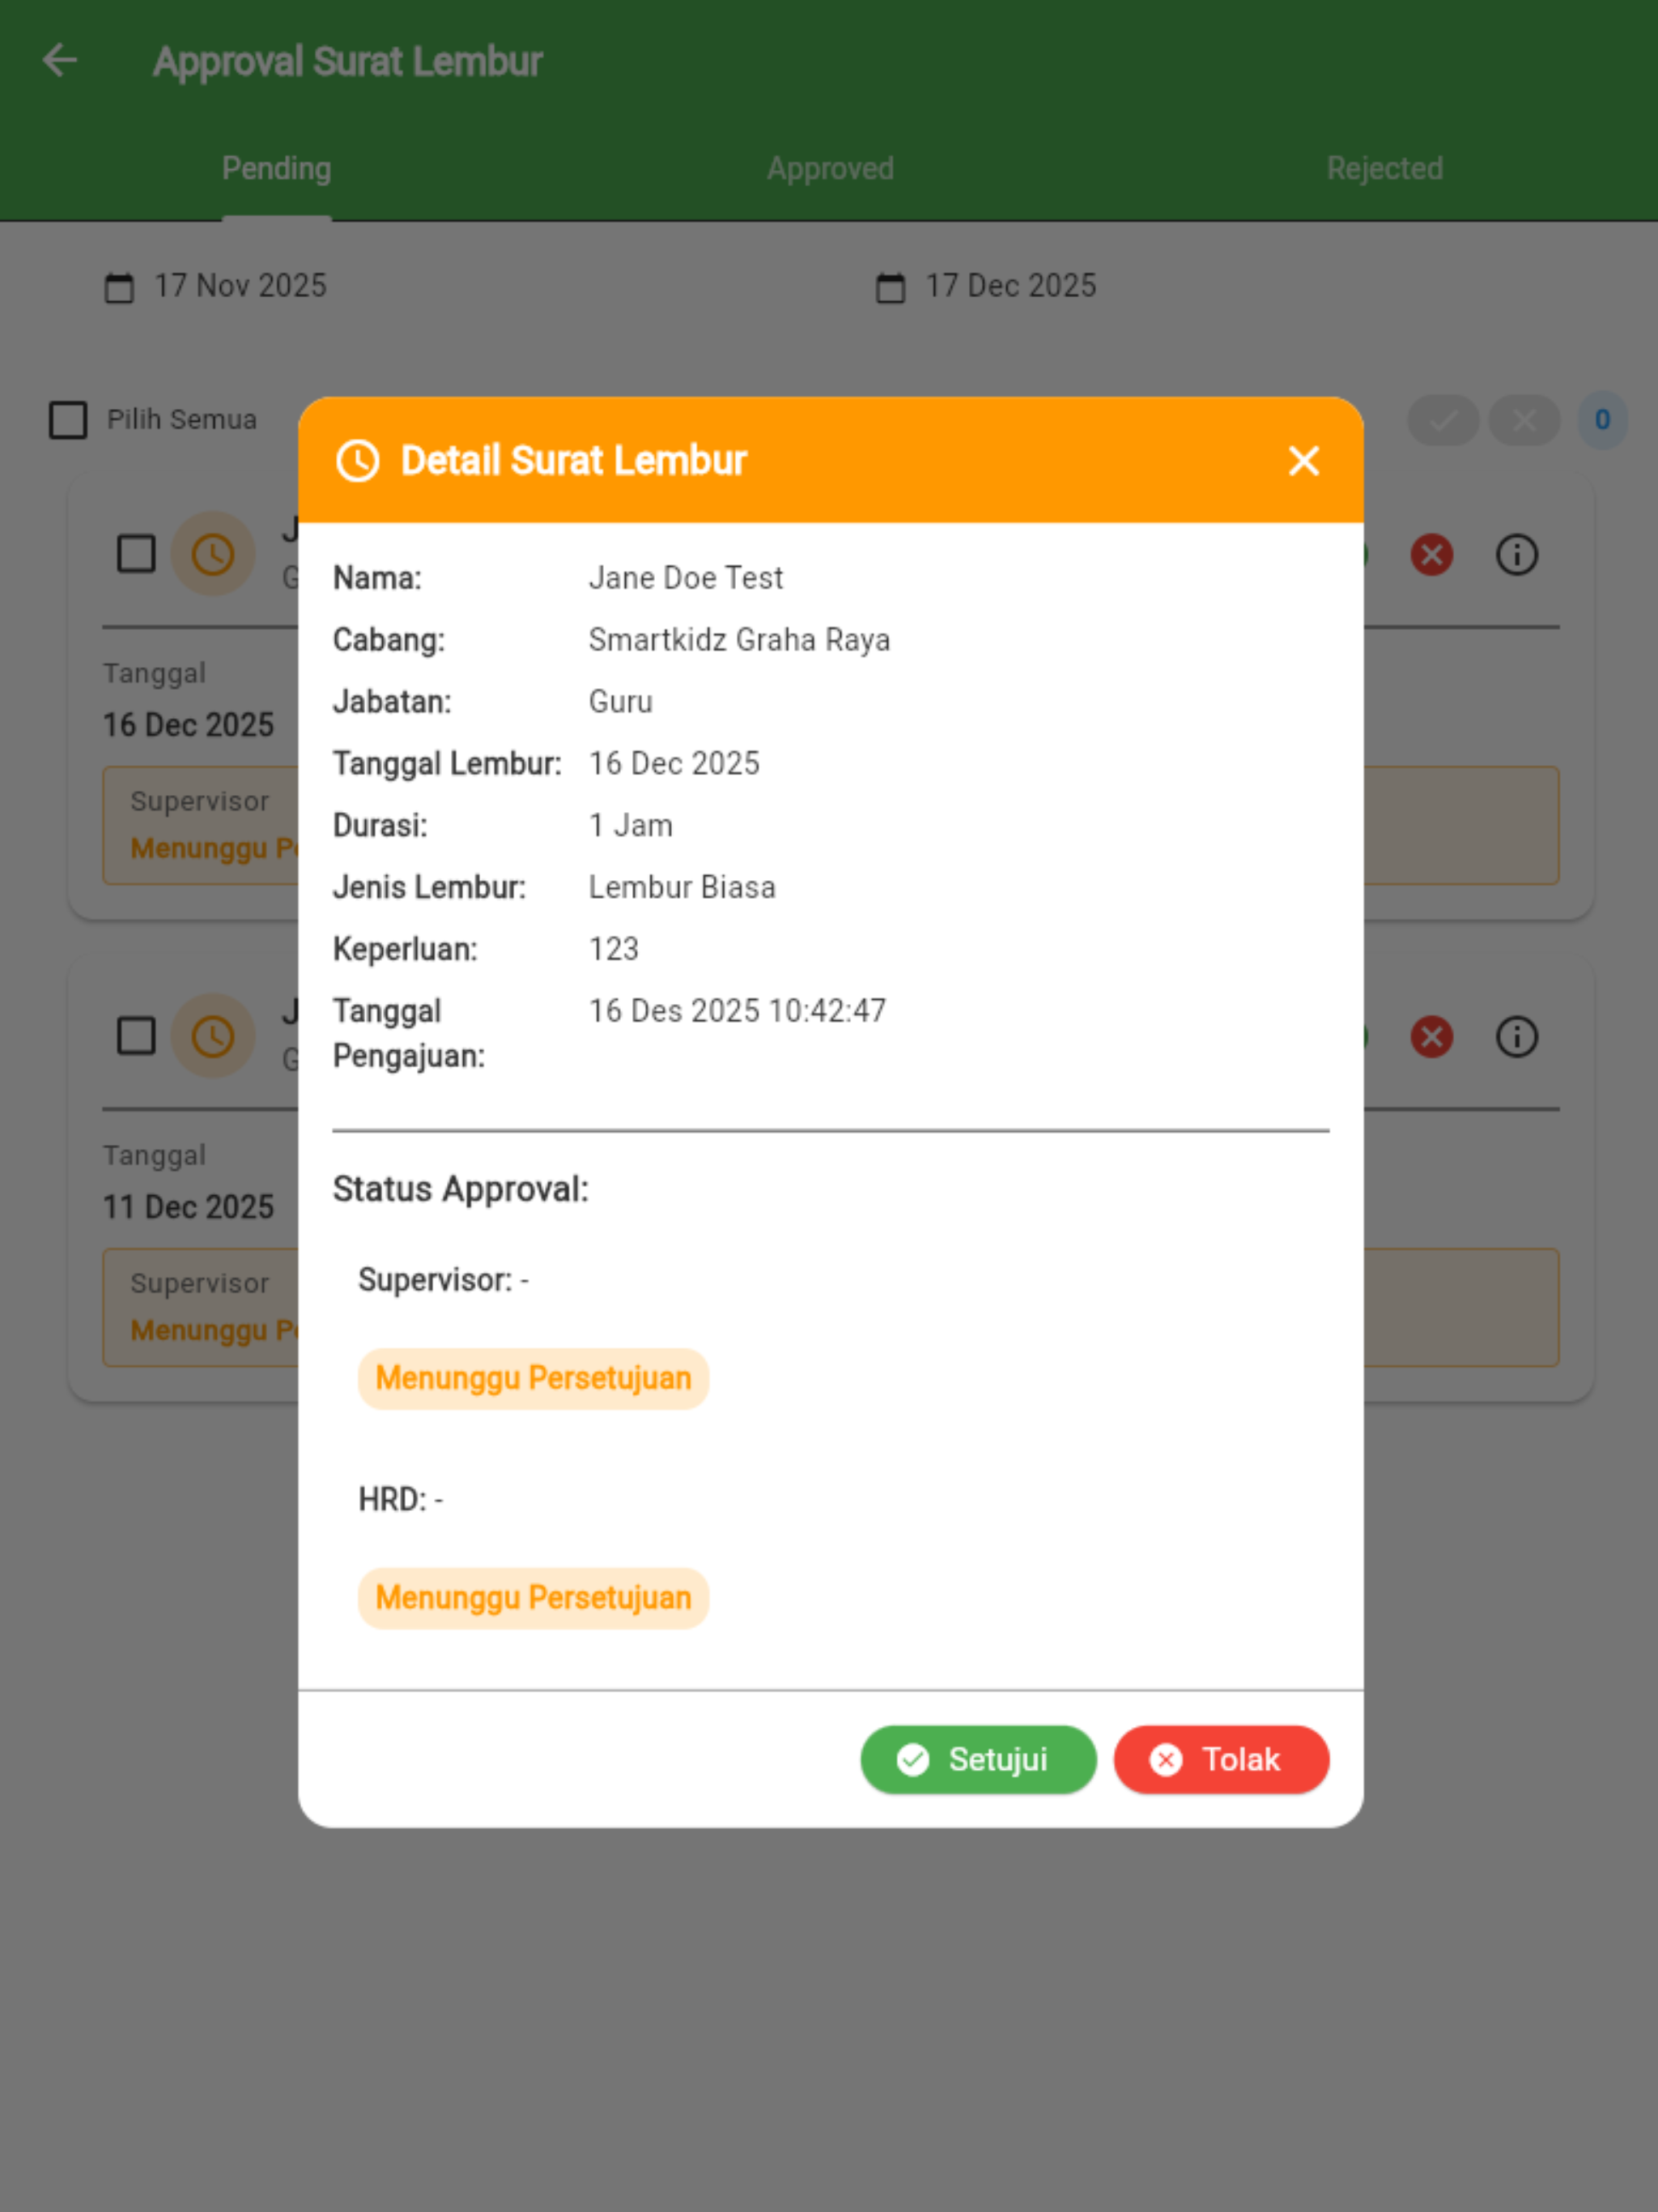Image resolution: width=1658 pixels, height=2212 pixels.
Task: Open the Approved tab
Action: tap(830, 168)
